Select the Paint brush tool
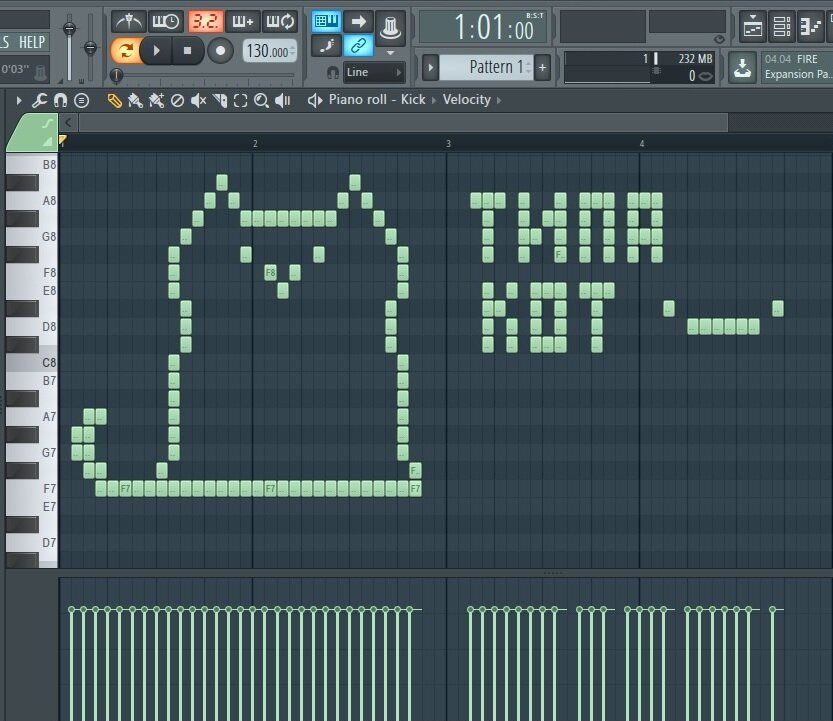The width and height of the screenshot is (833, 721). click(135, 100)
